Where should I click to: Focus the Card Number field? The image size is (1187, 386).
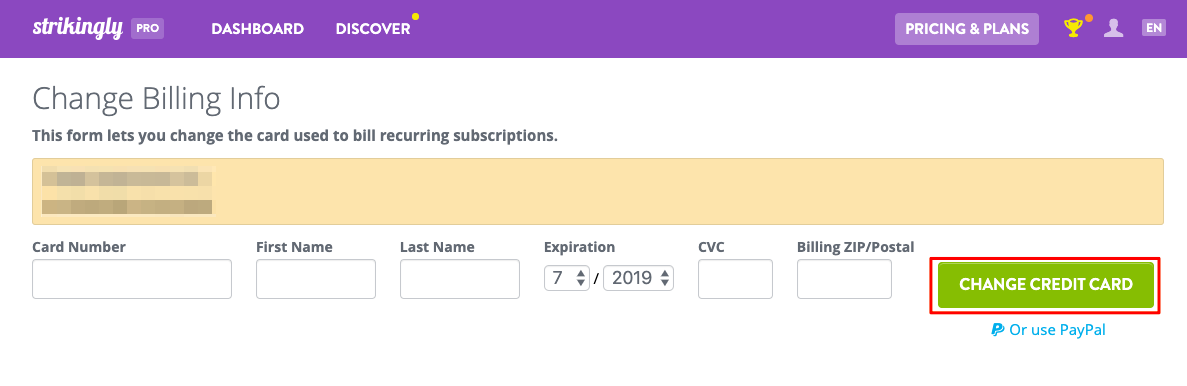click(132, 279)
